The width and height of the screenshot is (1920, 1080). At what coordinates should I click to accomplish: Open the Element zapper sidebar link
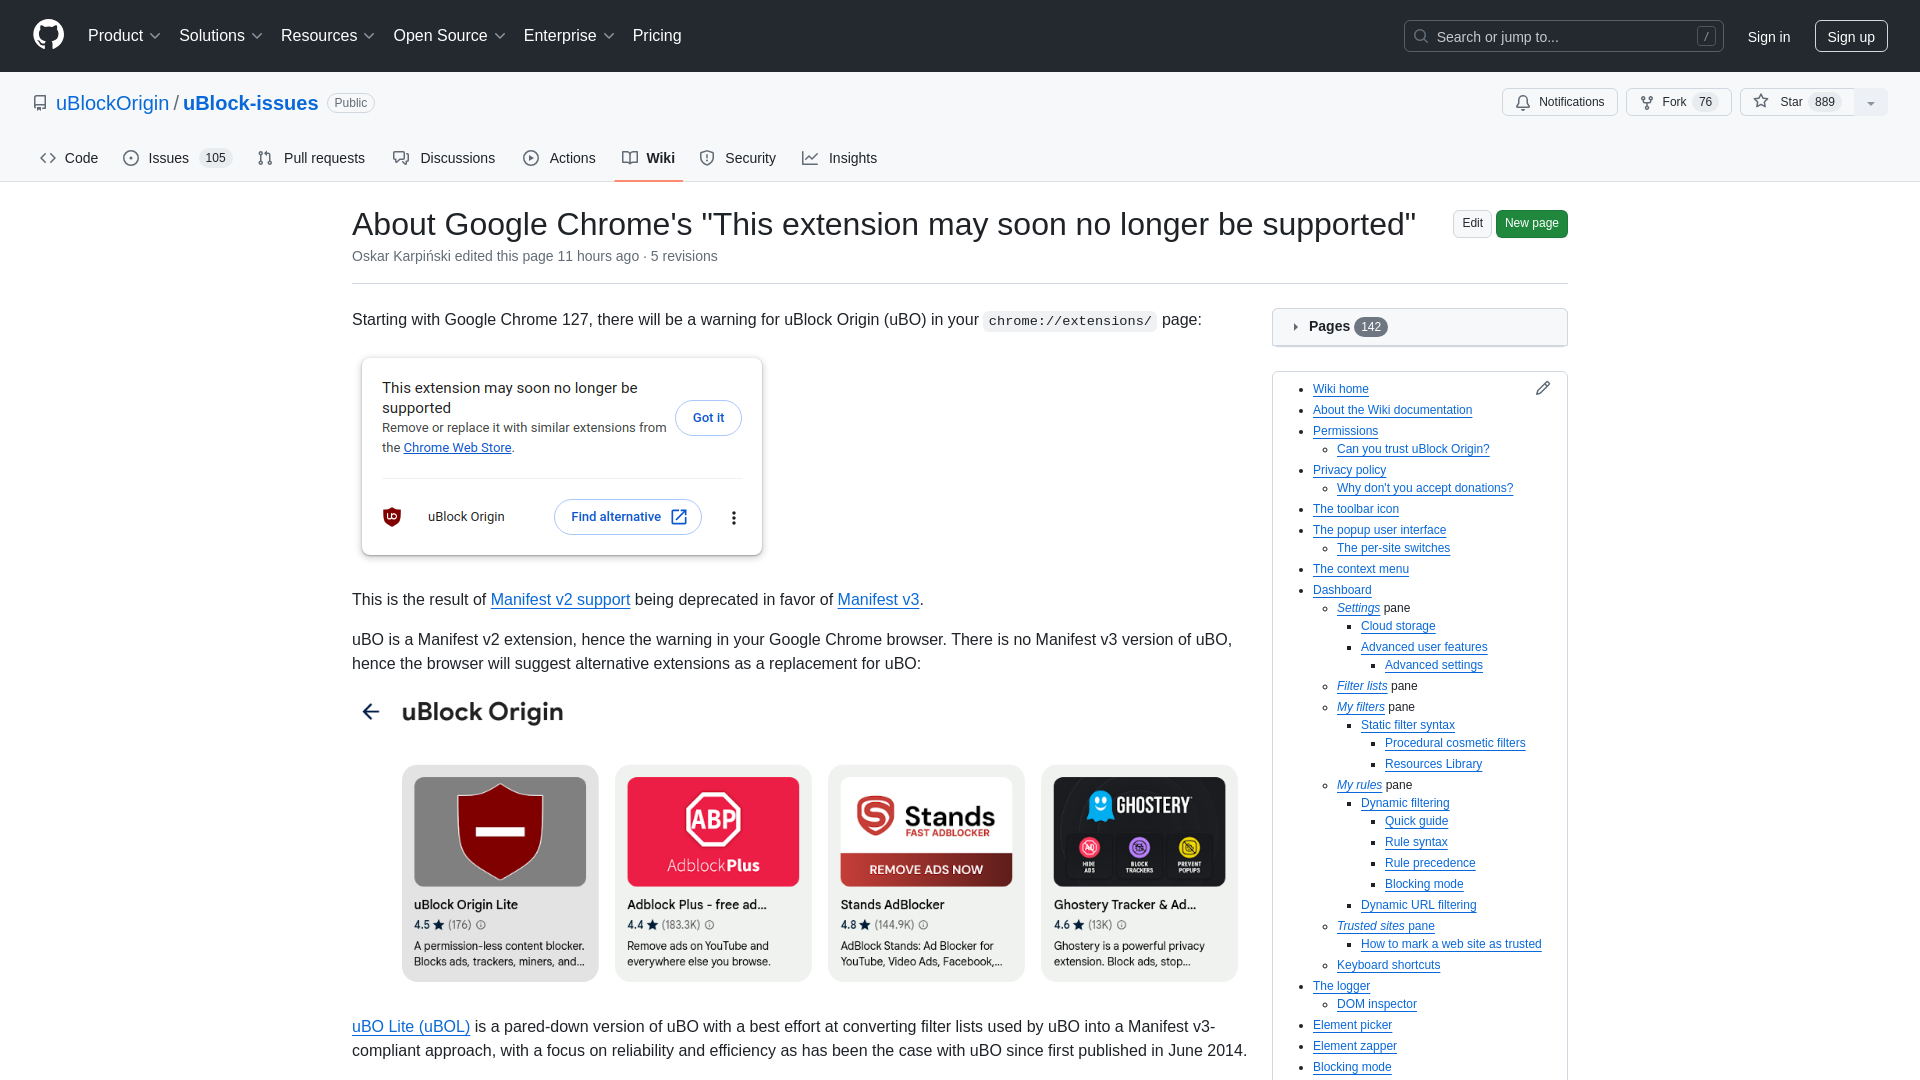(x=1354, y=1046)
